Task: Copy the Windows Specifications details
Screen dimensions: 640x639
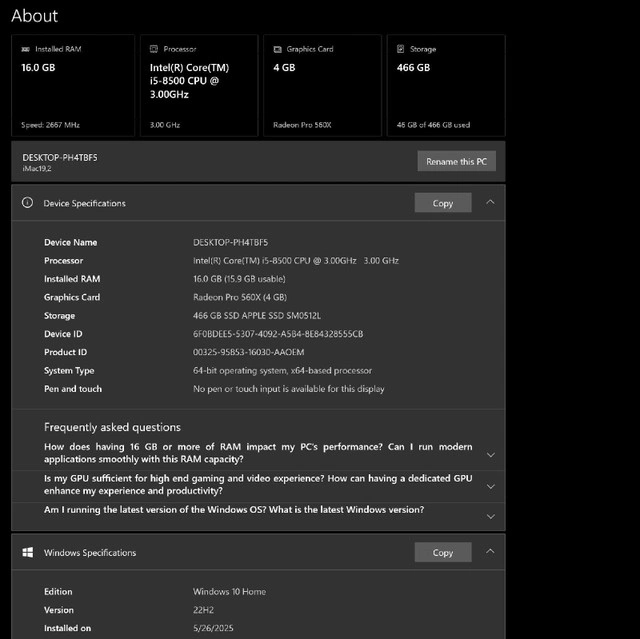Action: pyautogui.click(x=442, y=552)
